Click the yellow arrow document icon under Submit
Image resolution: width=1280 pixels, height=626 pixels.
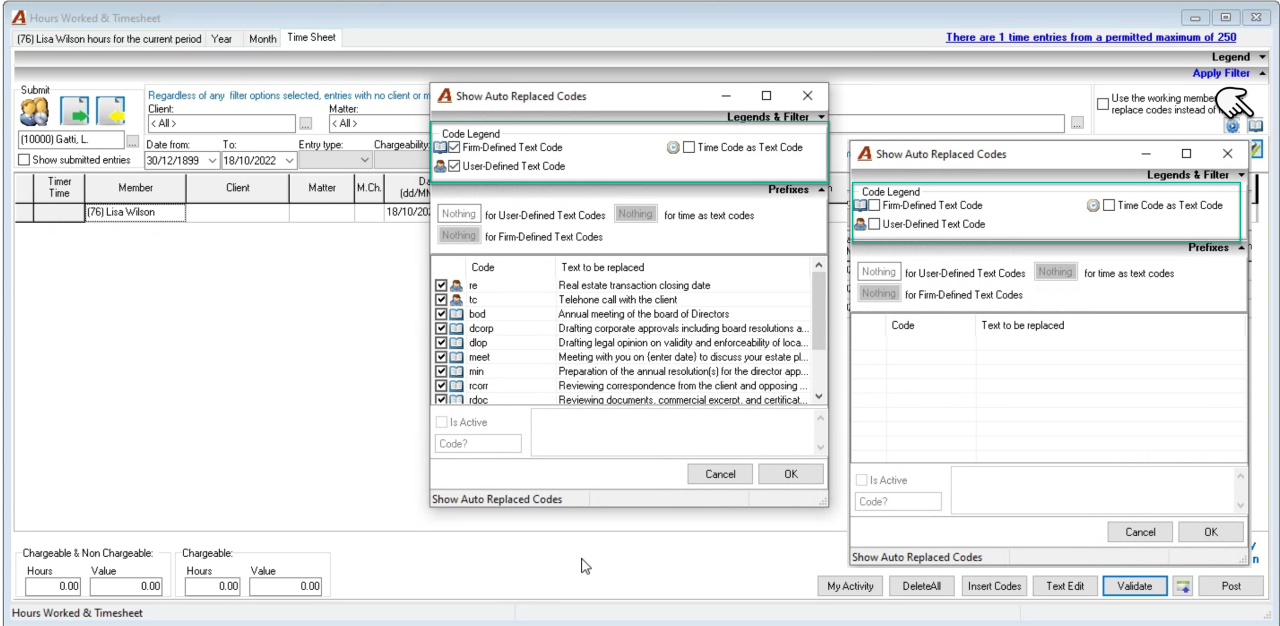(110, 110)
